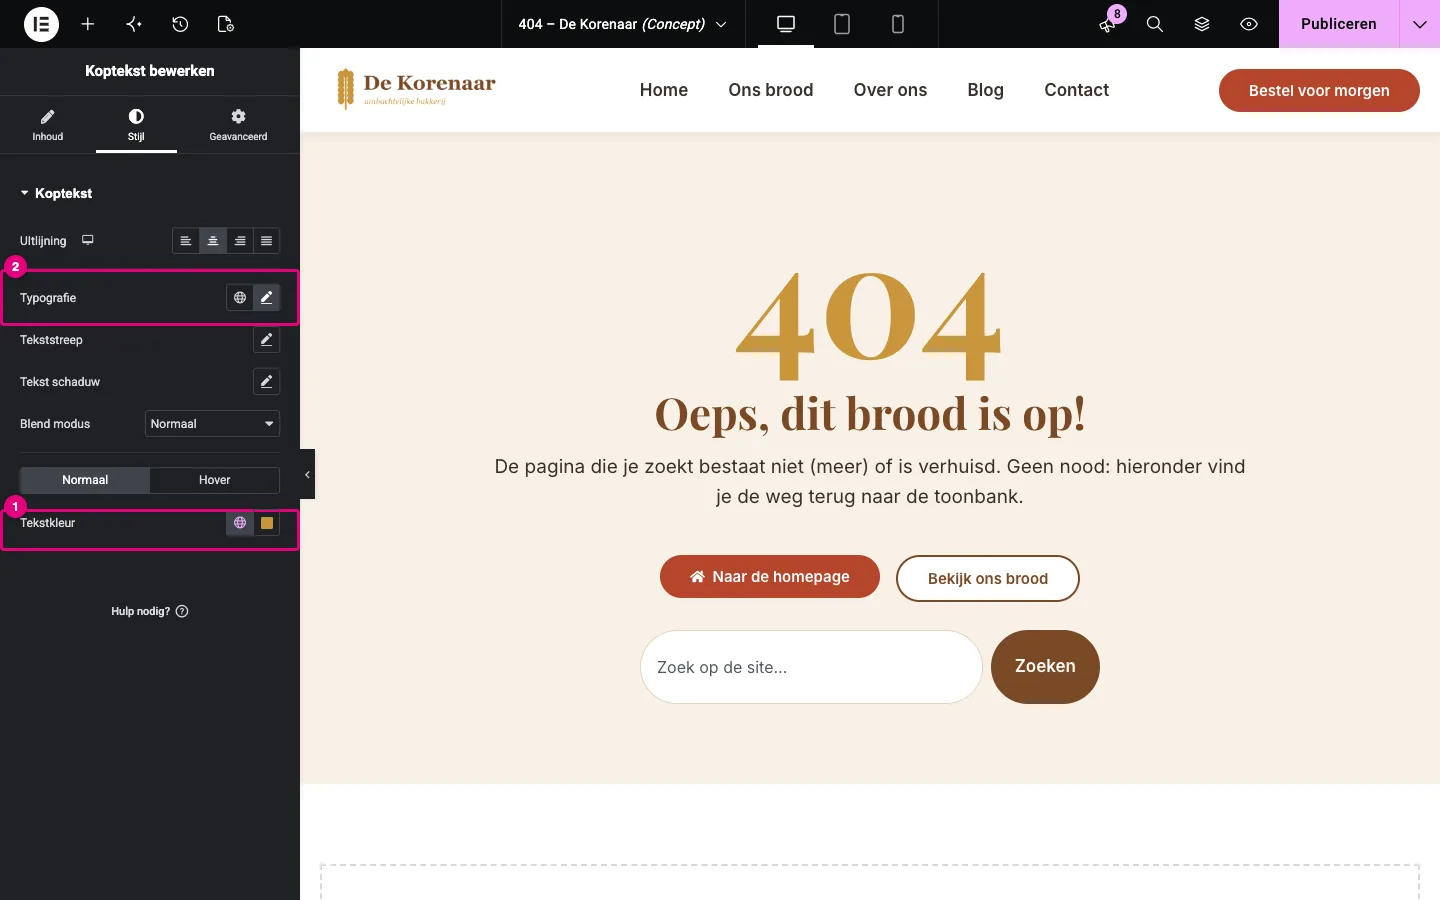Click Naar de homepage button

[770, 577]
